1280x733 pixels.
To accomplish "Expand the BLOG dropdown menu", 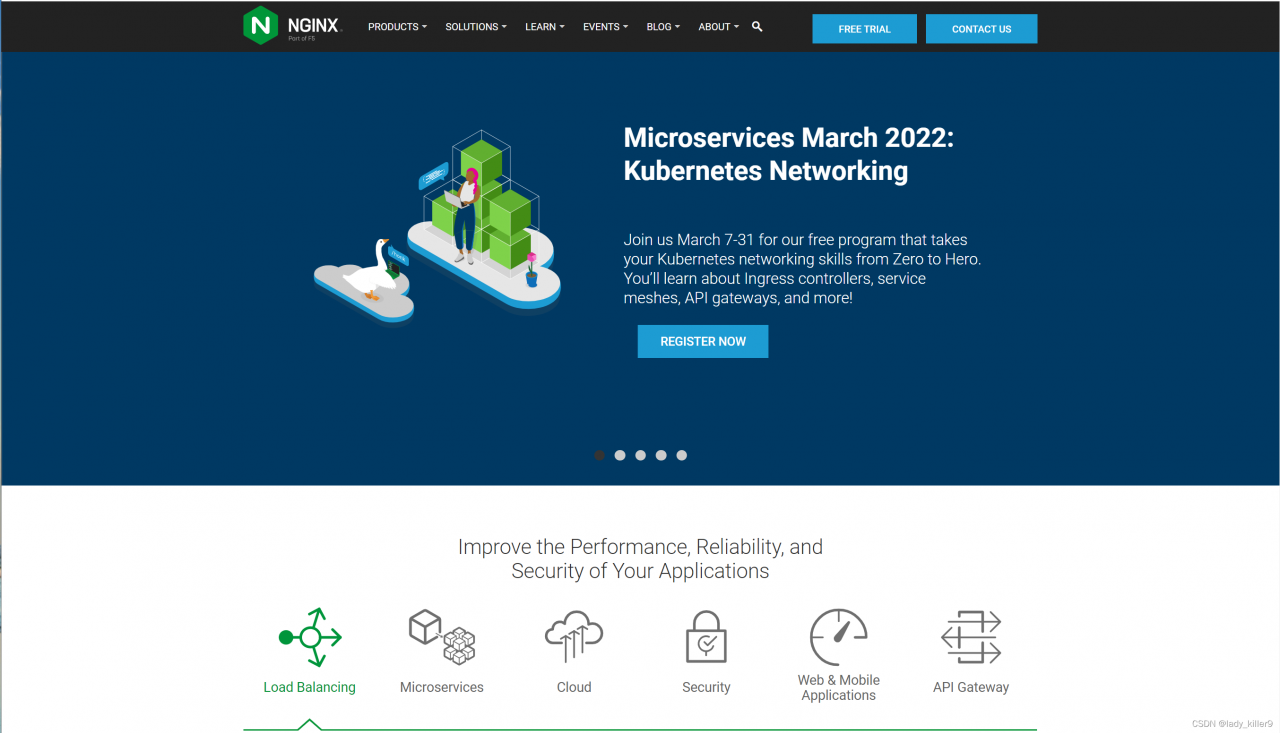I will tap(663, 27).
